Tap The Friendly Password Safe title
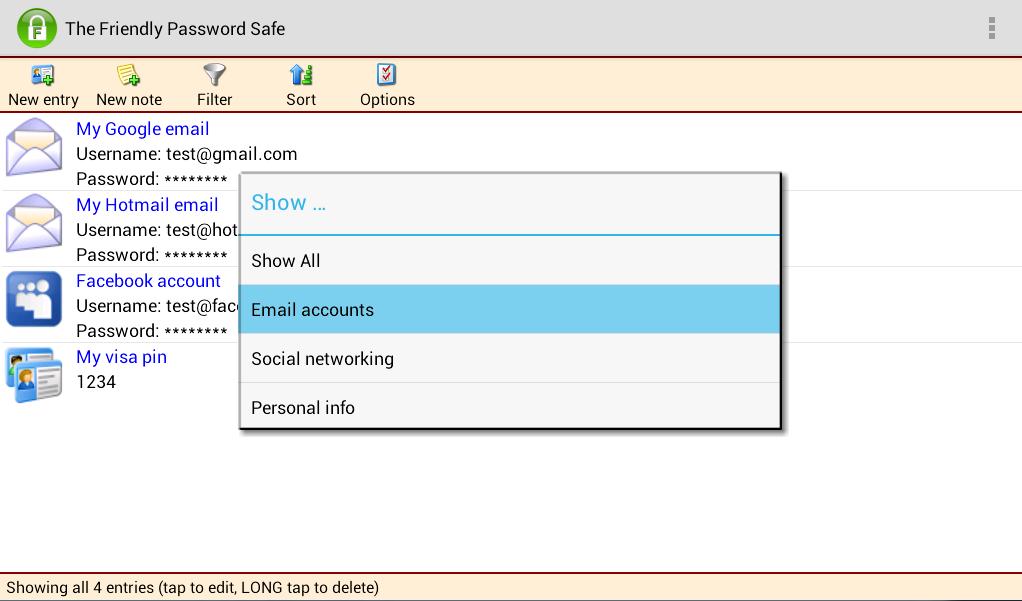 tap(175, 29)
